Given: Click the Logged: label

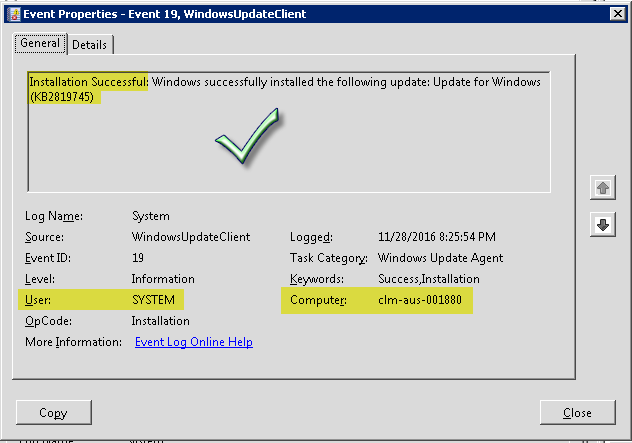Looking at the screenshot, I should coord(312,237).
